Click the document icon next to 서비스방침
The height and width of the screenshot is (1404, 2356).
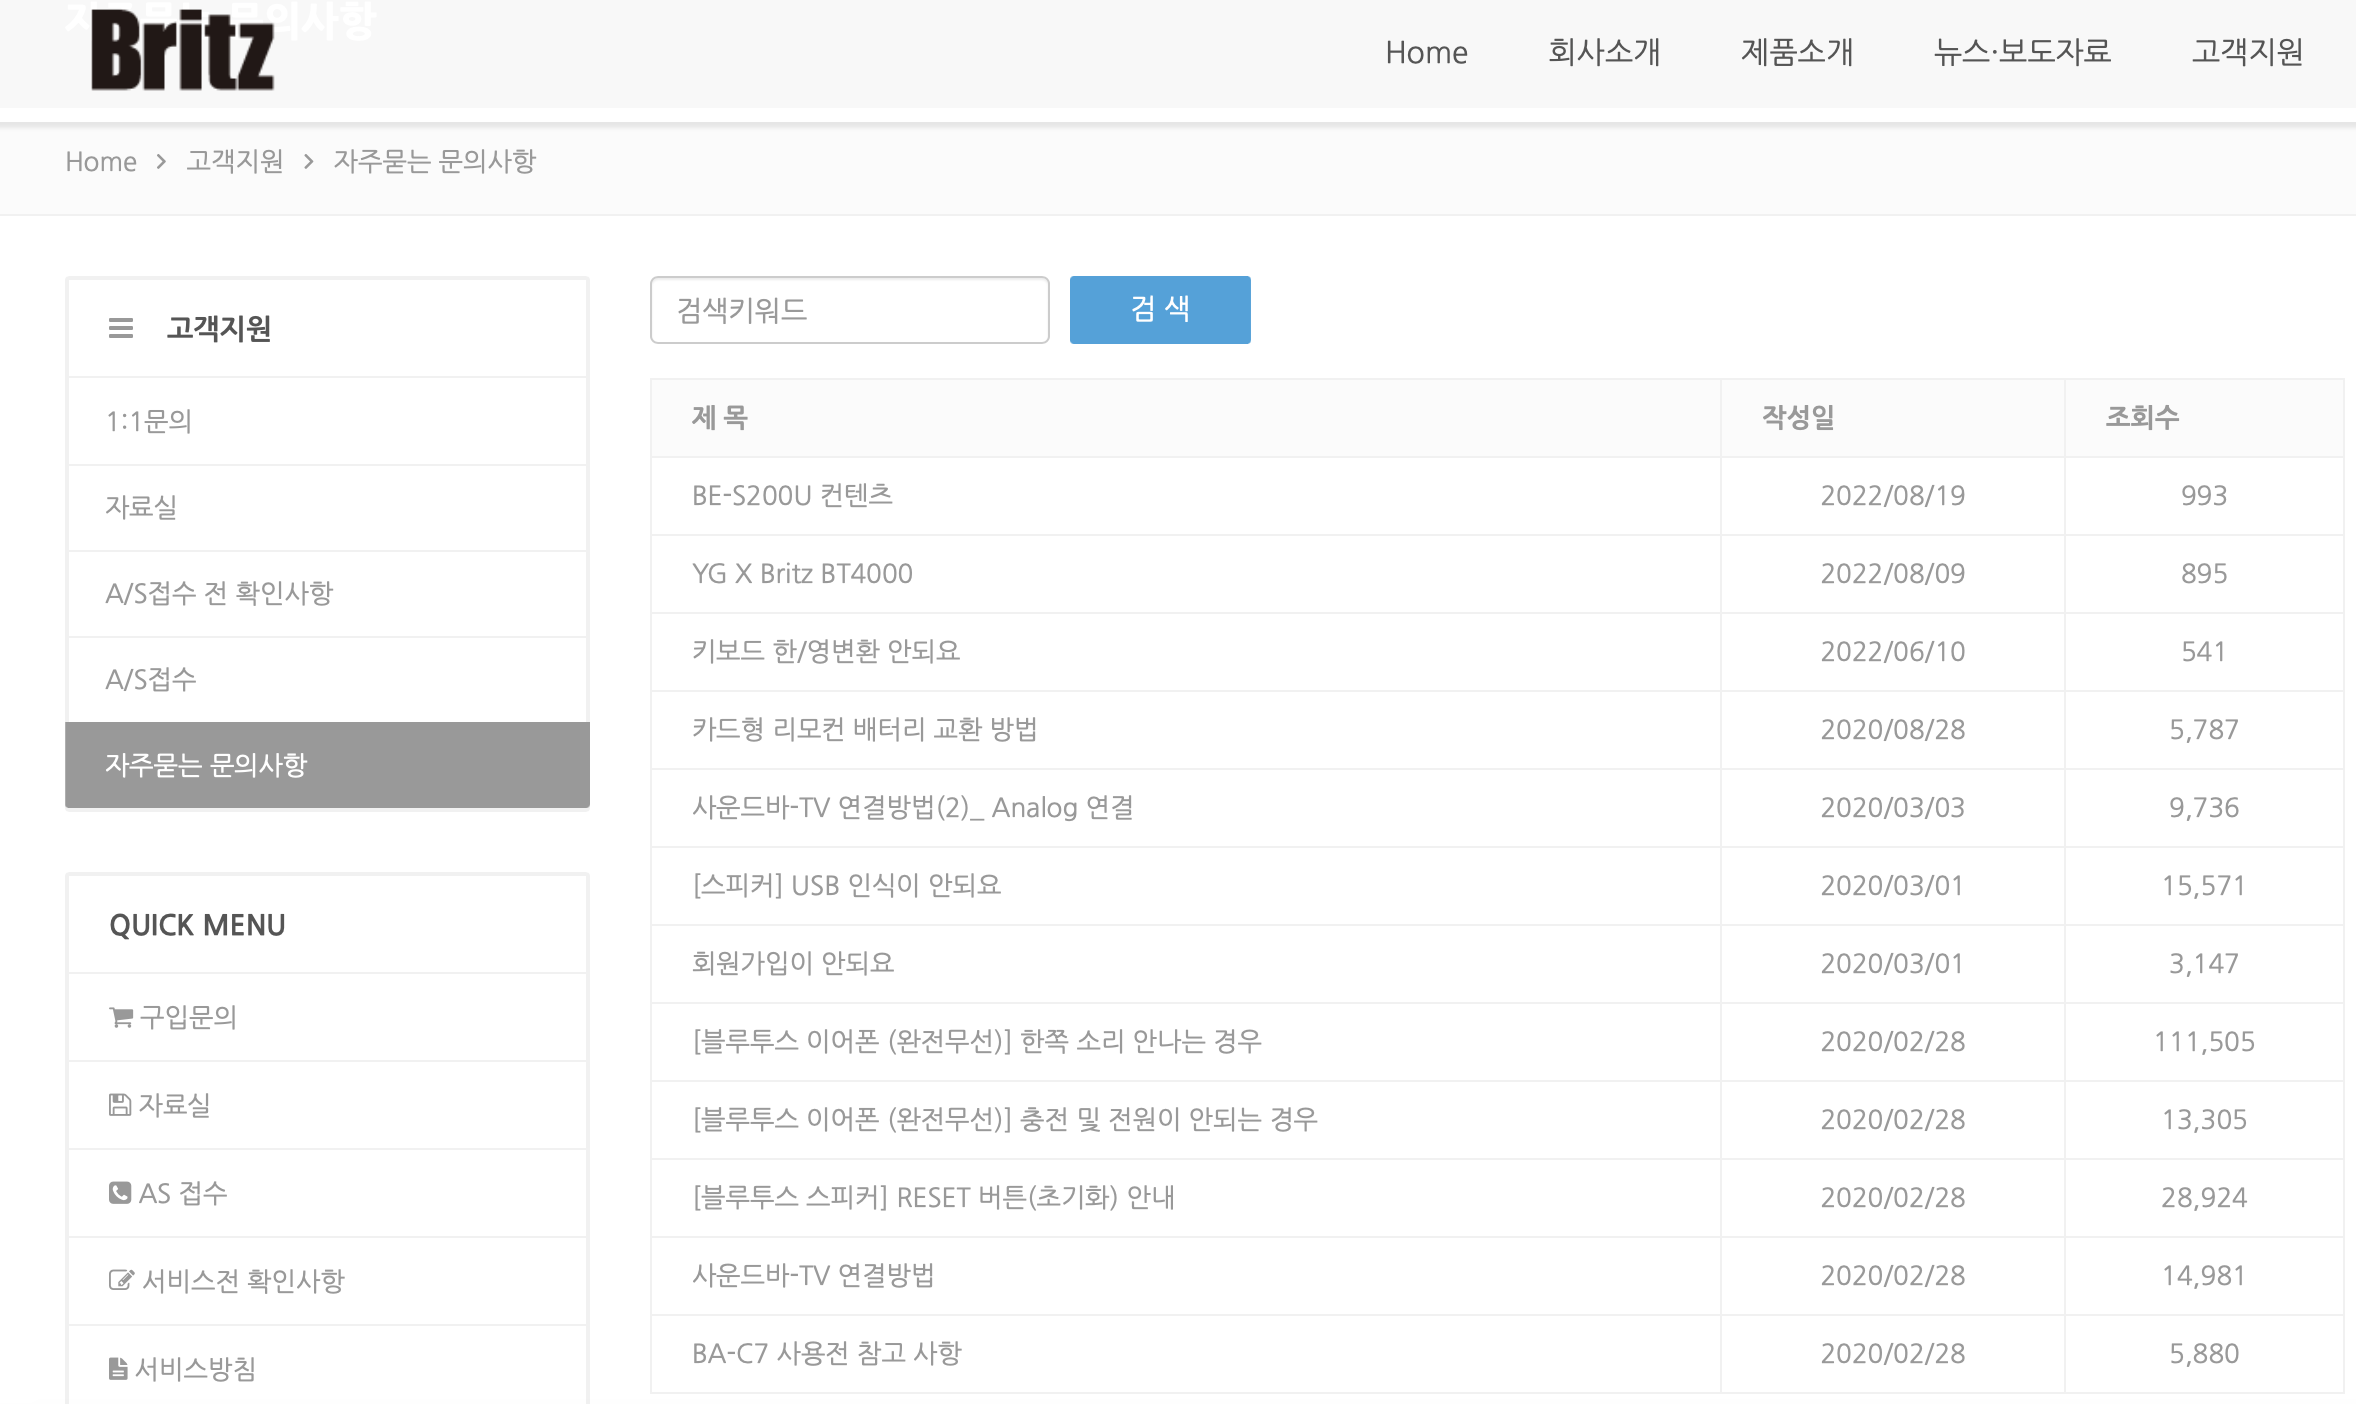(118, 1368)
